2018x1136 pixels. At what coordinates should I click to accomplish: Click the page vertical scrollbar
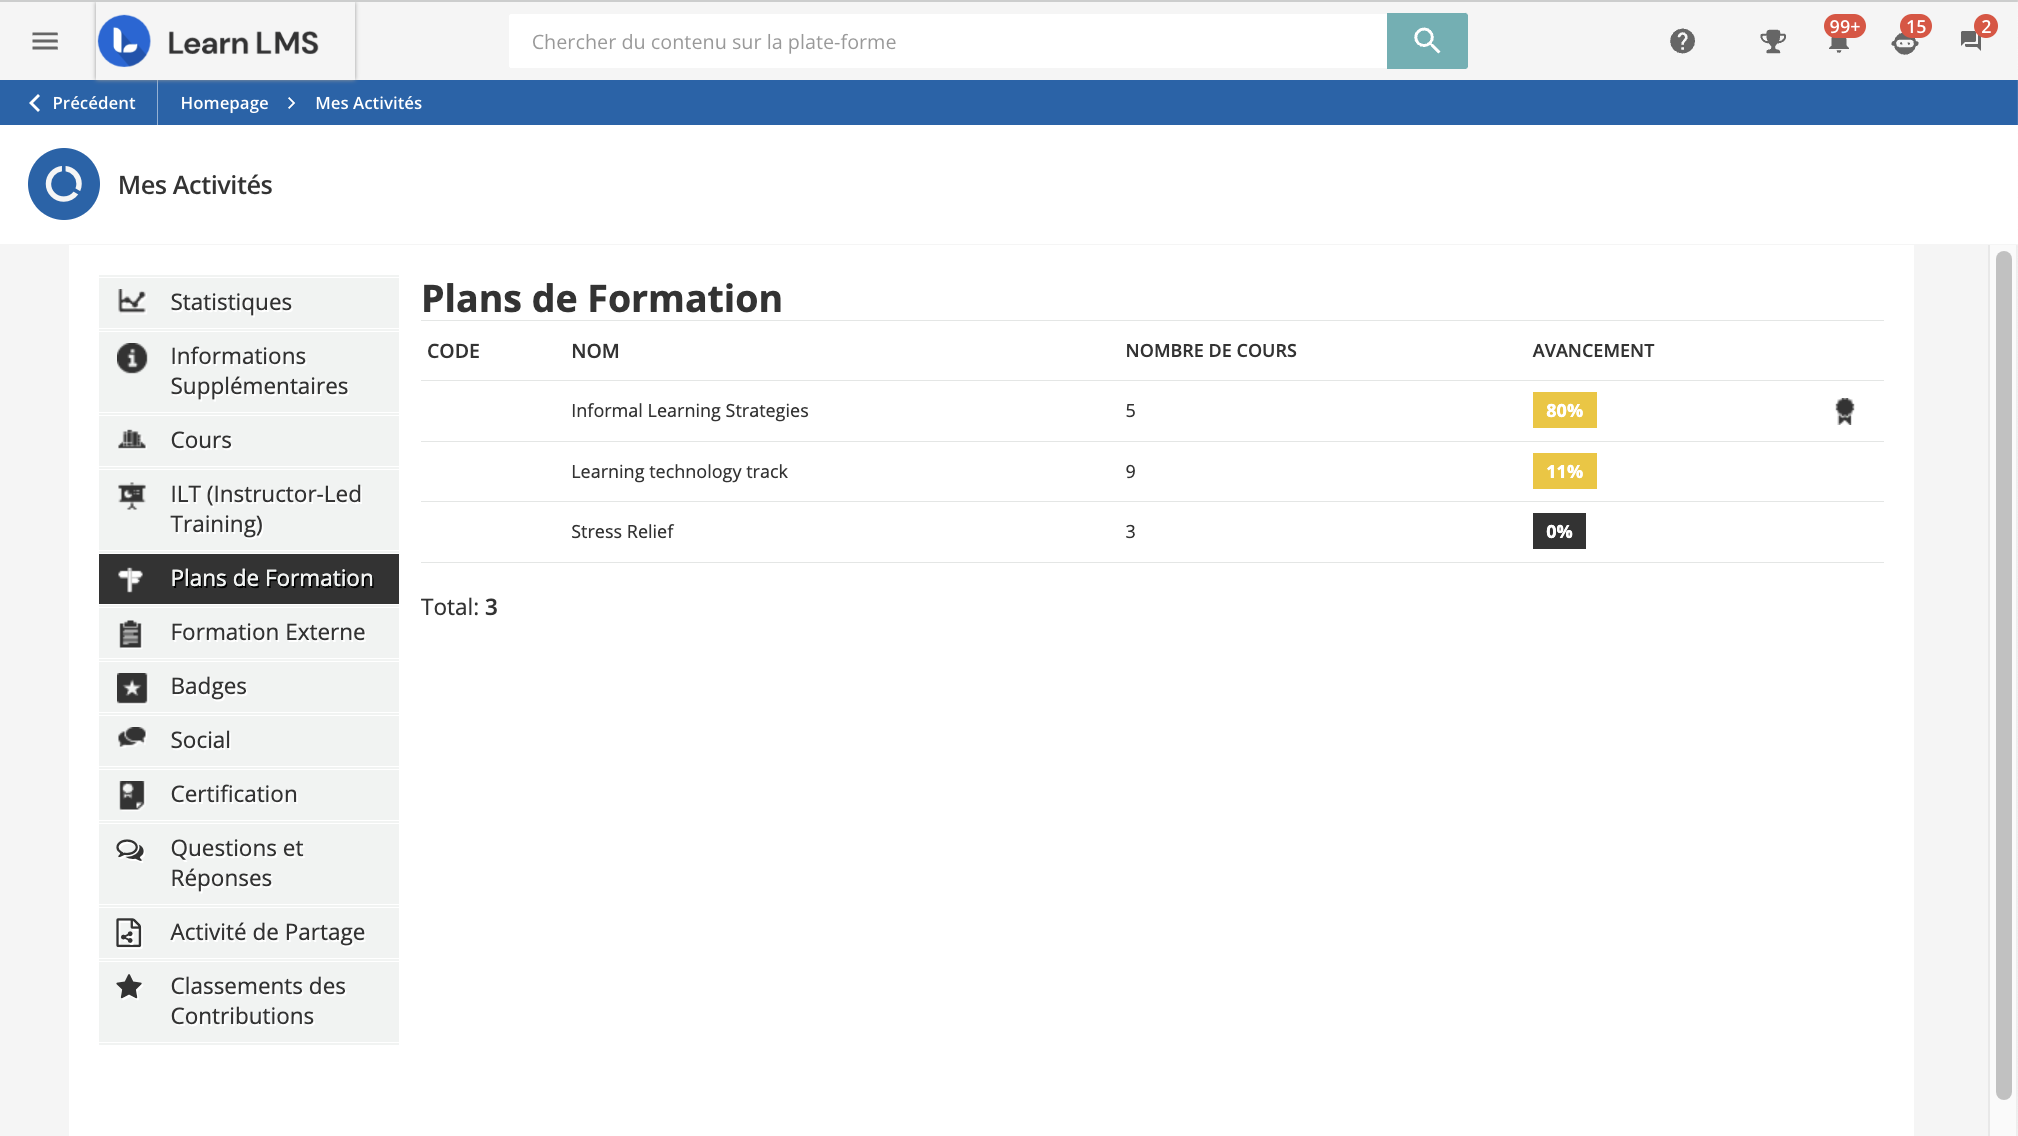2003,675
